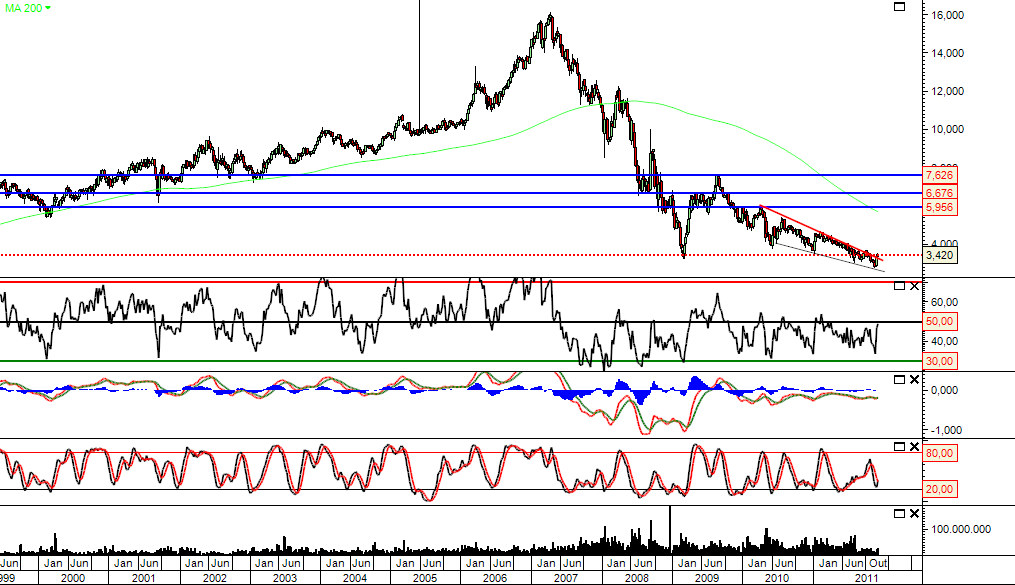Click the 2011 year on time axis
This screenshot has height=585, width=1015.
[866, 578]
